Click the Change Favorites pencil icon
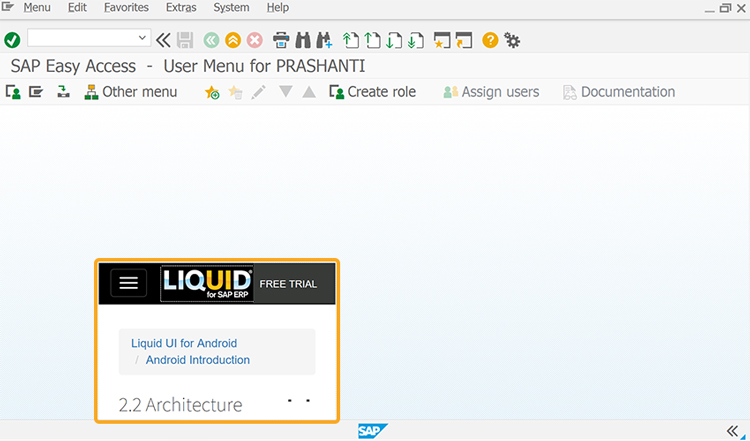 [258, 92]
